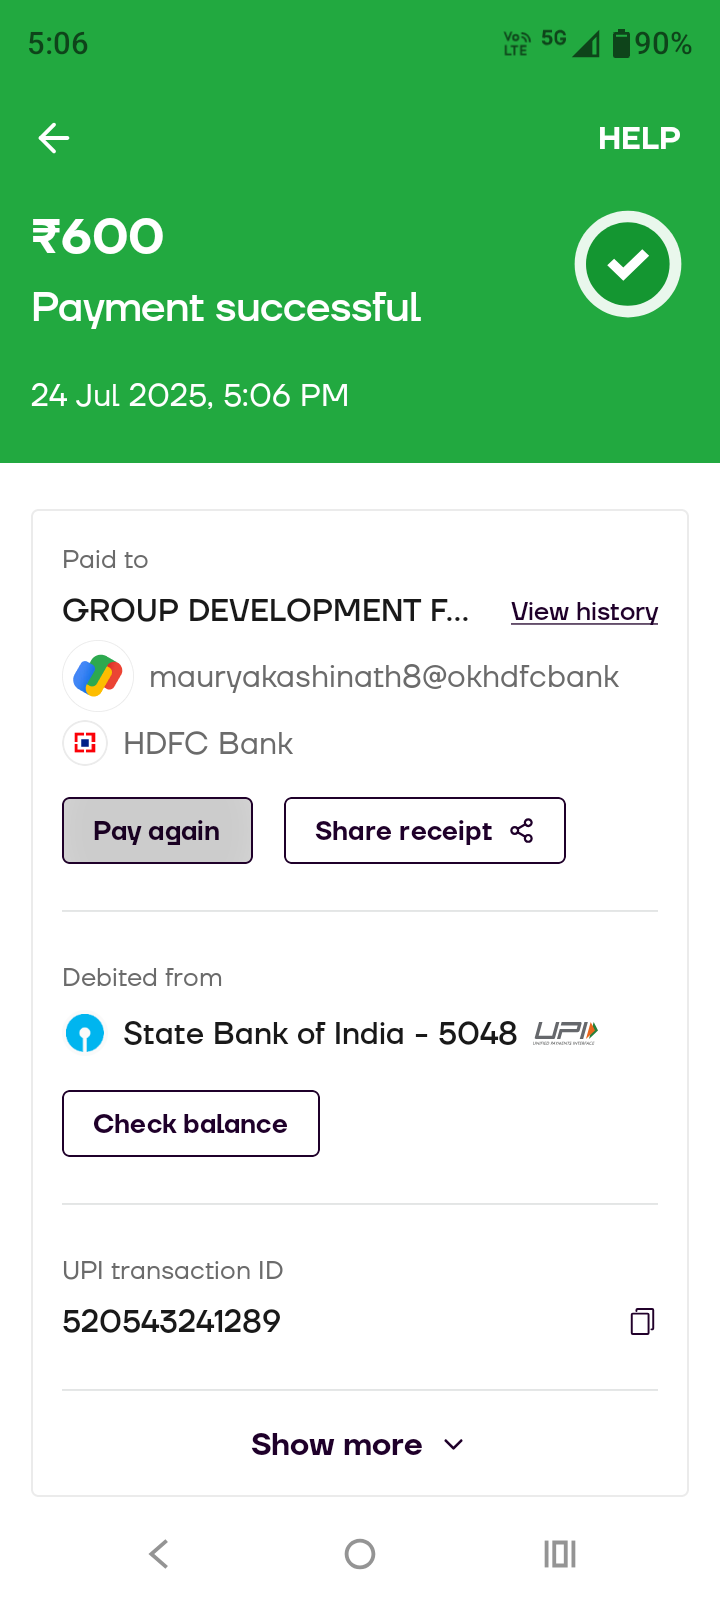Open HELP from the header

tap(639, 138)
